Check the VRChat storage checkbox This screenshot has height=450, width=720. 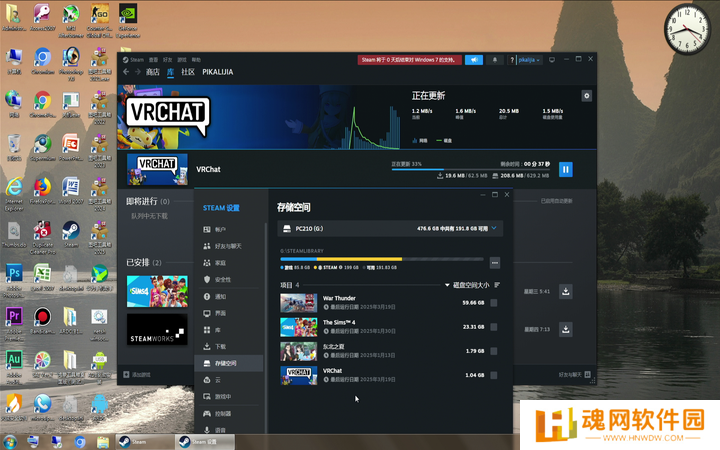pyautogui.click(x=494, y=375)
